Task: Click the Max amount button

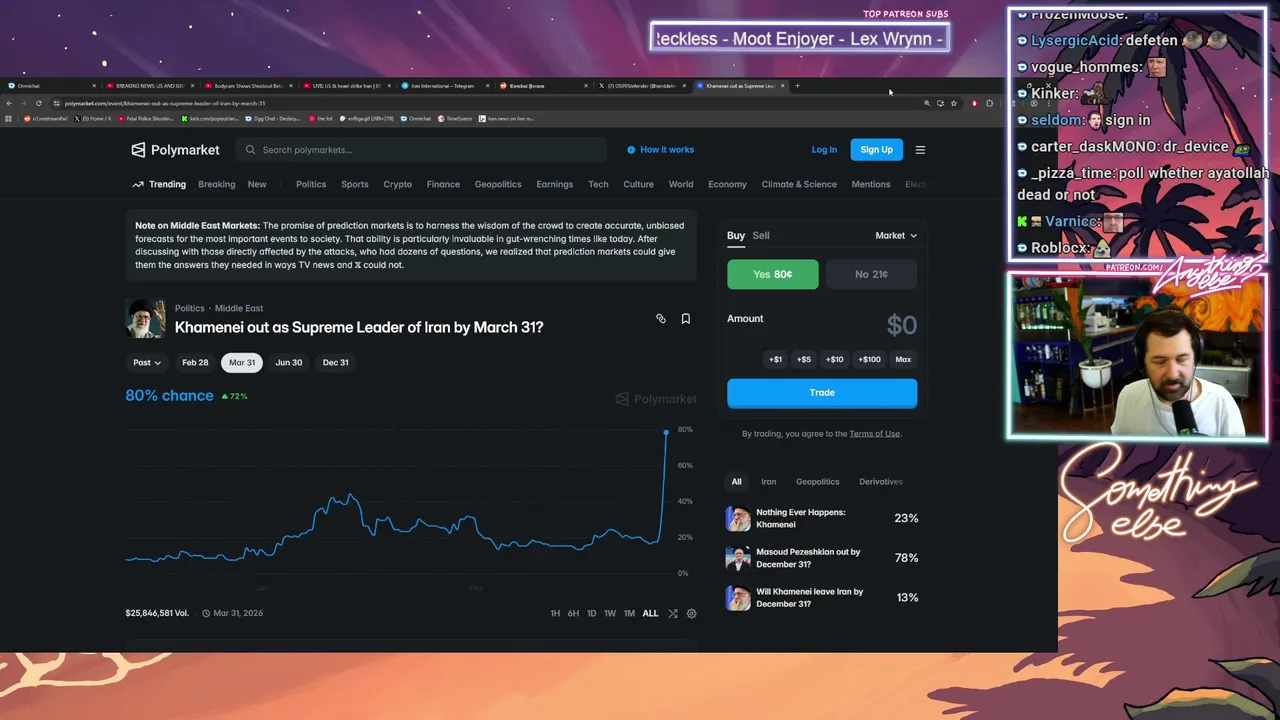Action: pyautogui.click(x=903, y=359)
